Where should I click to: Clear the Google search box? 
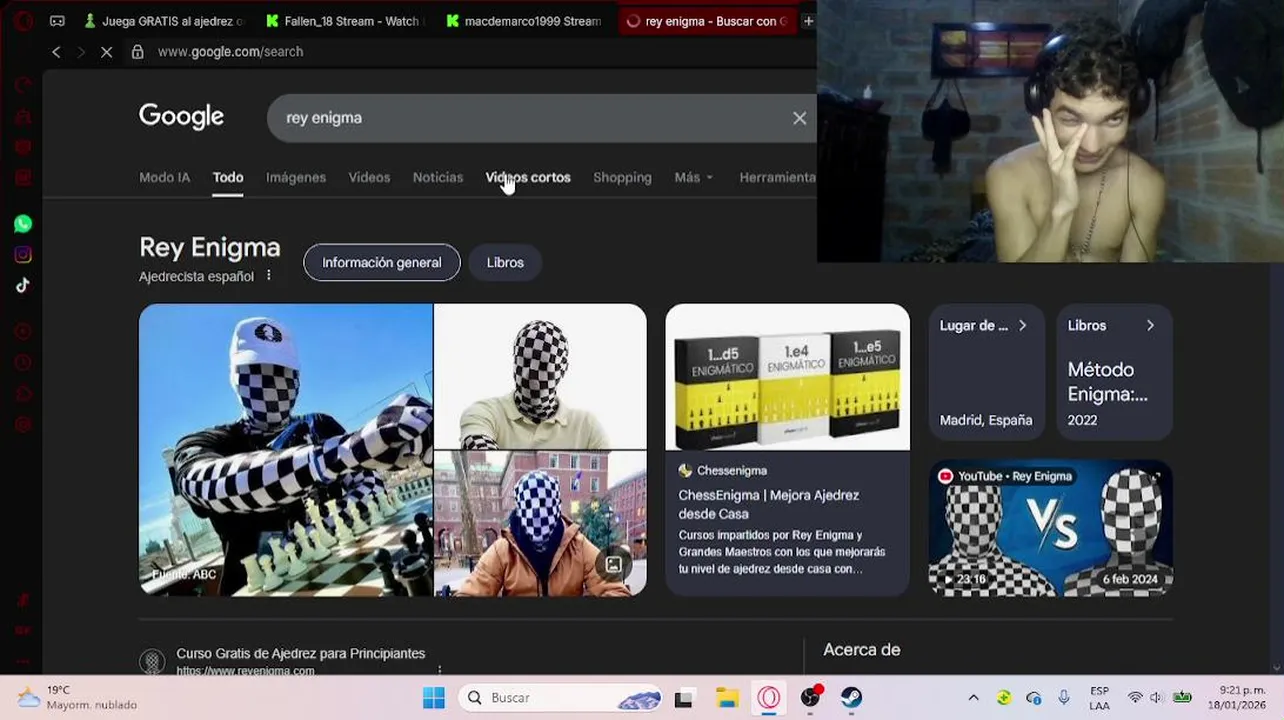tap(799, 118)
